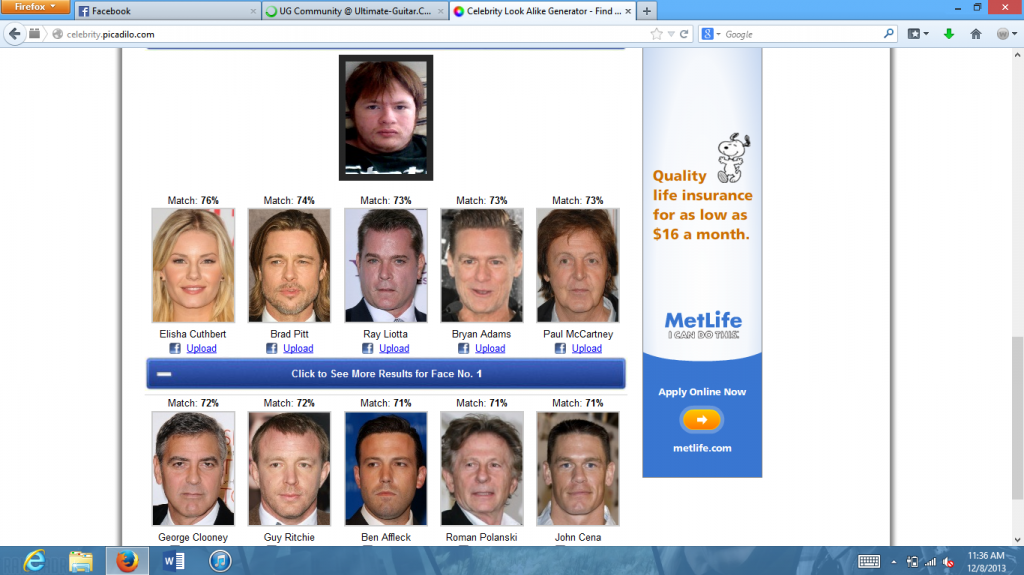Open the touch keyboard tray icon
1024x575 pixels.
pos(869,561)
